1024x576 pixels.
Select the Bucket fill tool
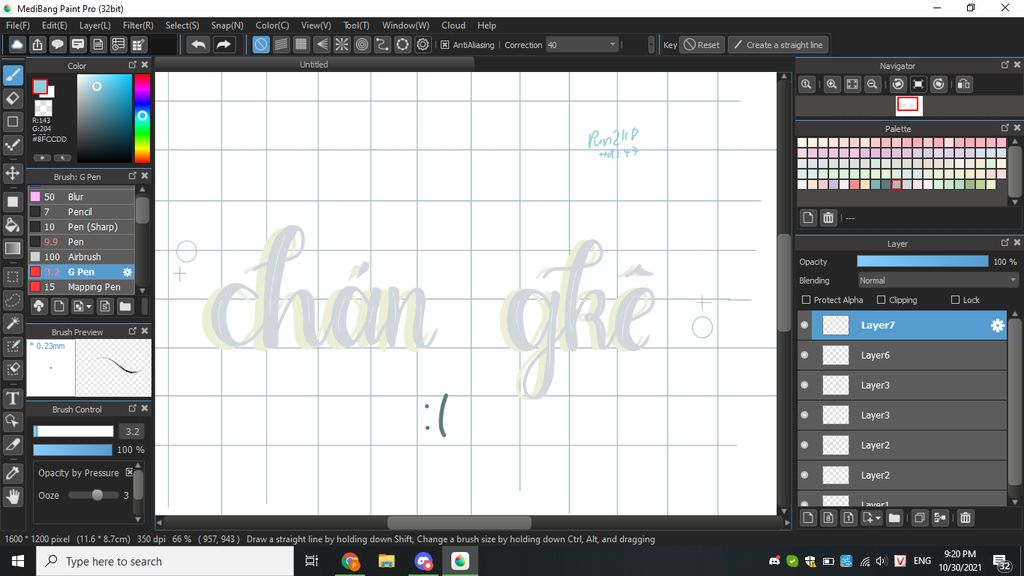(12, 225)
